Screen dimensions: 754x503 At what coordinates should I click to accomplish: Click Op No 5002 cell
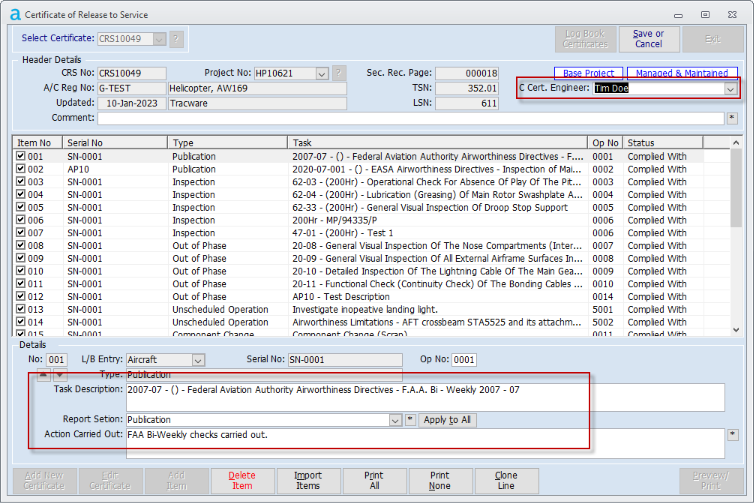tap(603, 322)
